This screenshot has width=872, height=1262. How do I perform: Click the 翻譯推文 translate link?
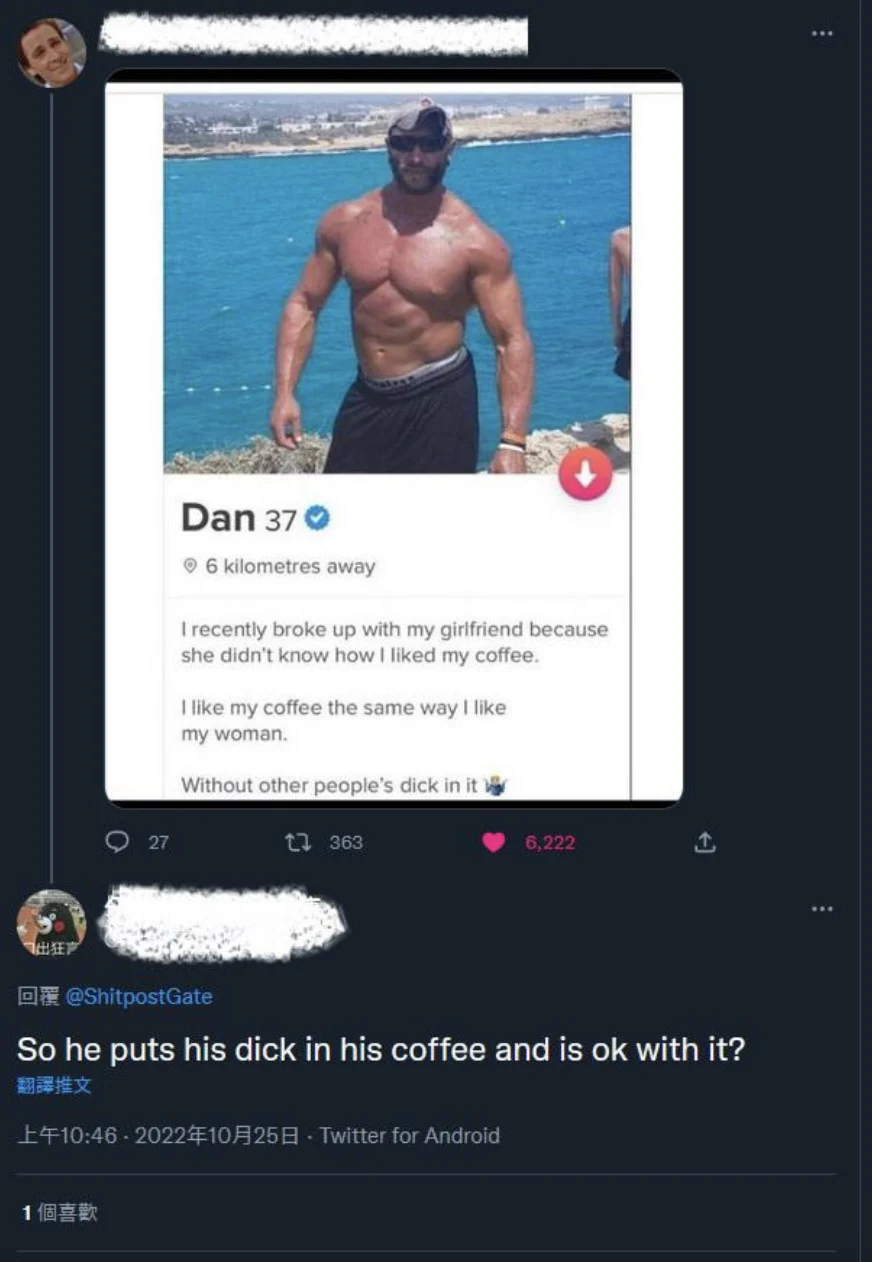click(54, 1085)
